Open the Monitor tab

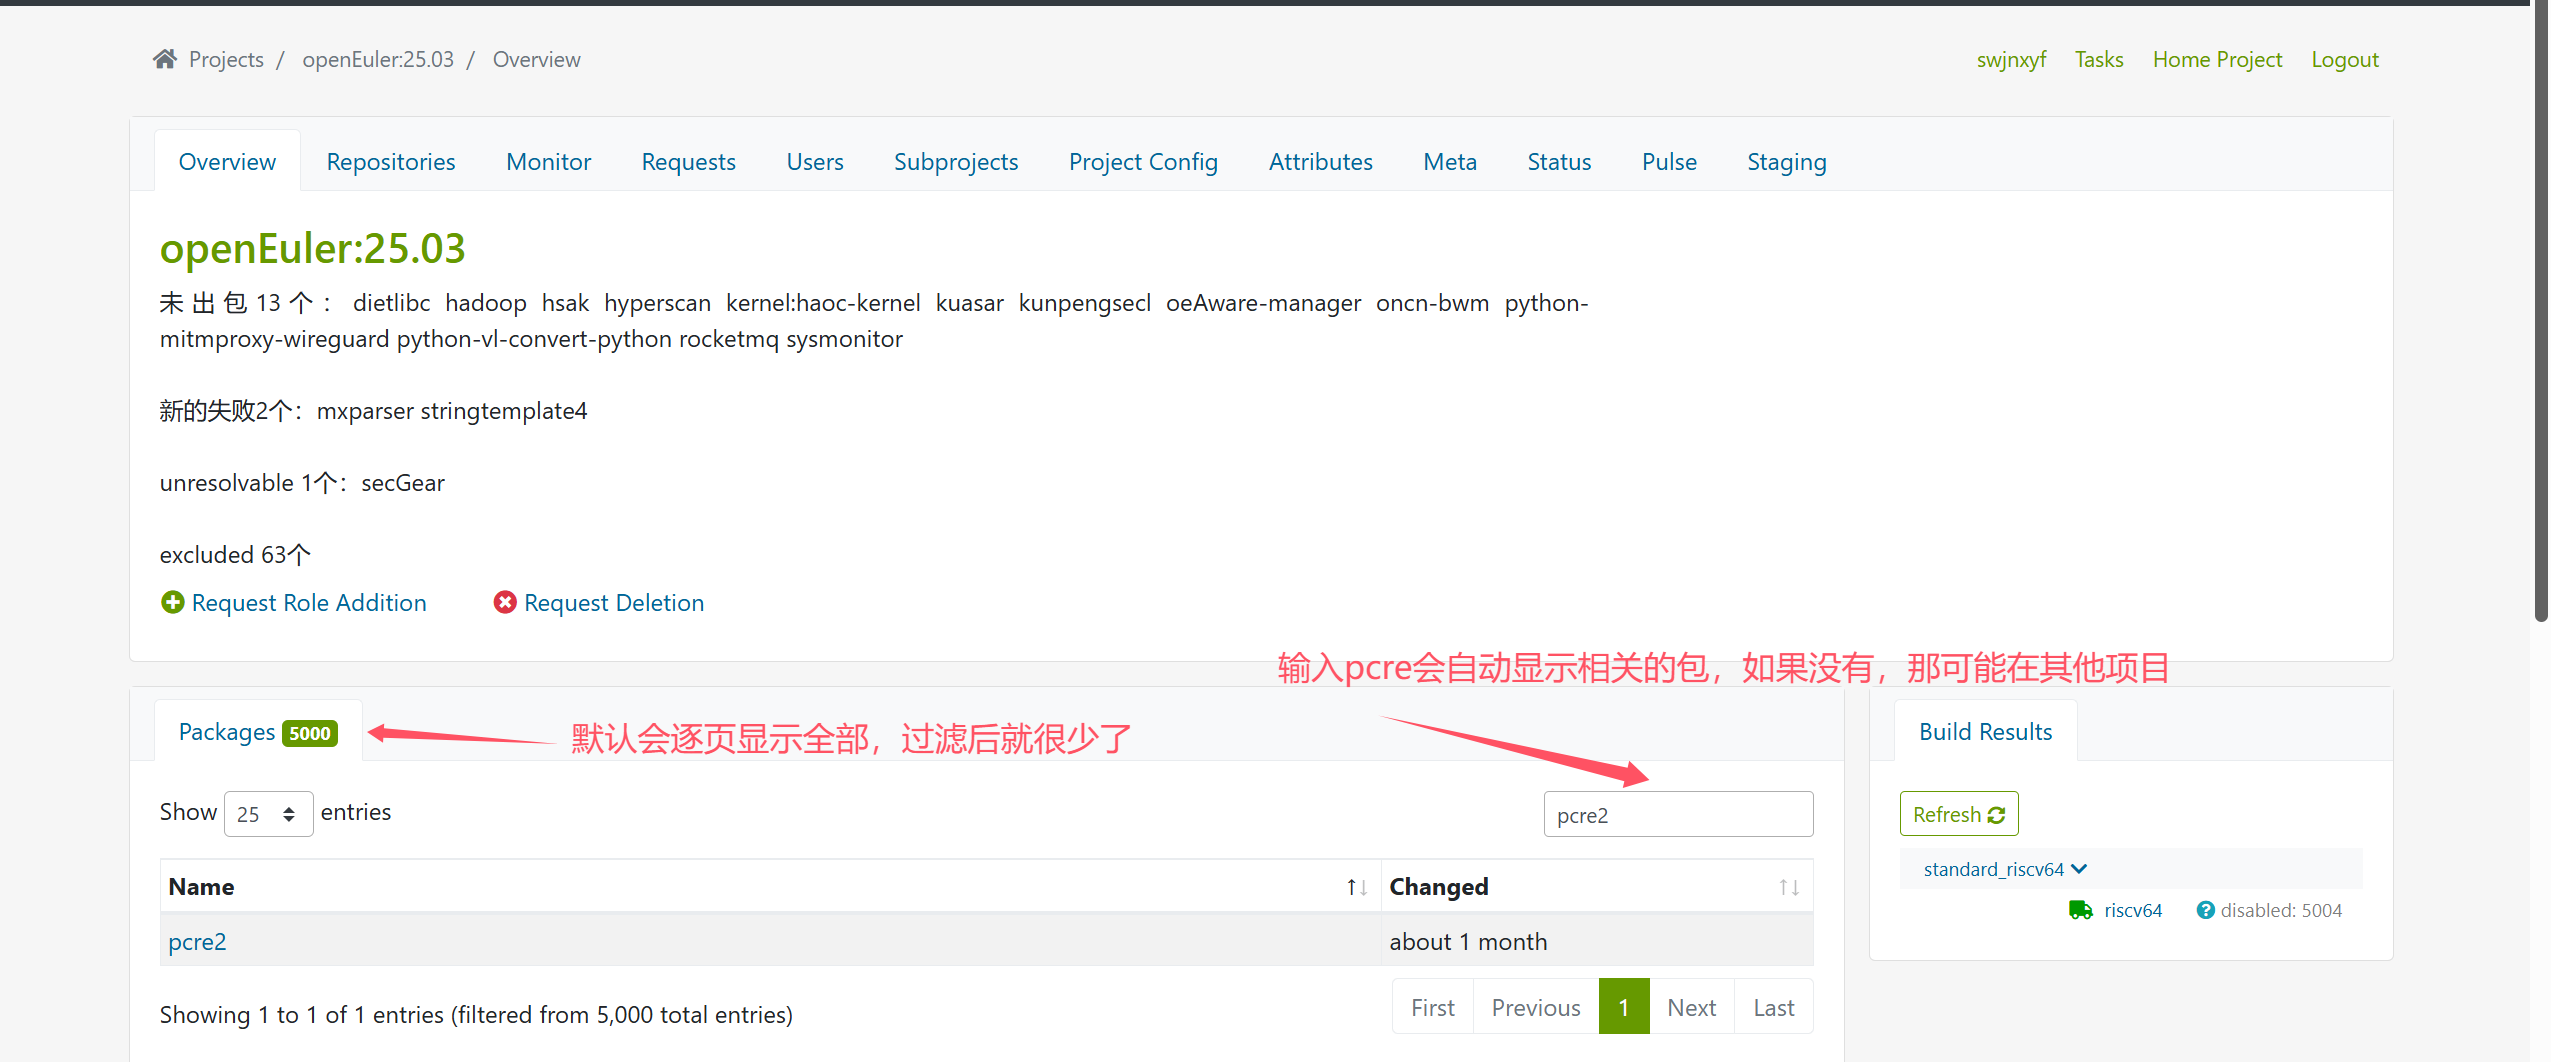(548, 162)
